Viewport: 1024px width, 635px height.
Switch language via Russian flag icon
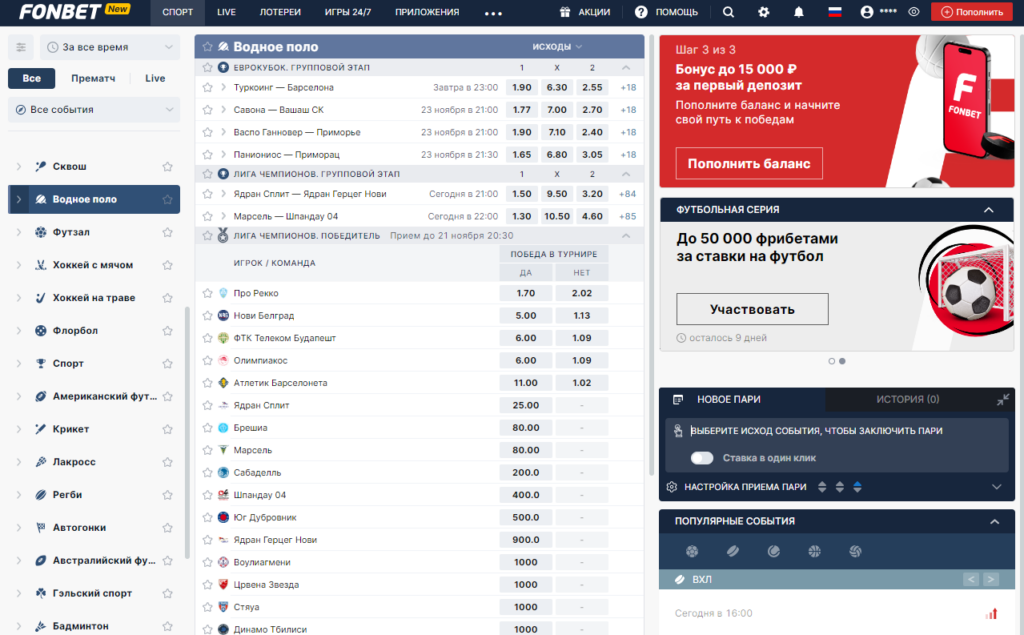[x=835, y=12]
